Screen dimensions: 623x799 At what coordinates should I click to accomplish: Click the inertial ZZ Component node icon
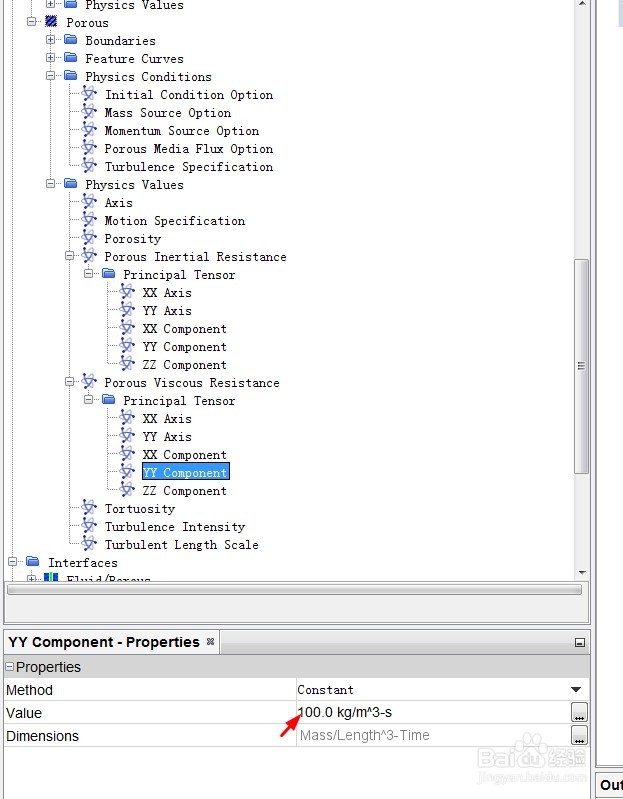click(127, 364)
